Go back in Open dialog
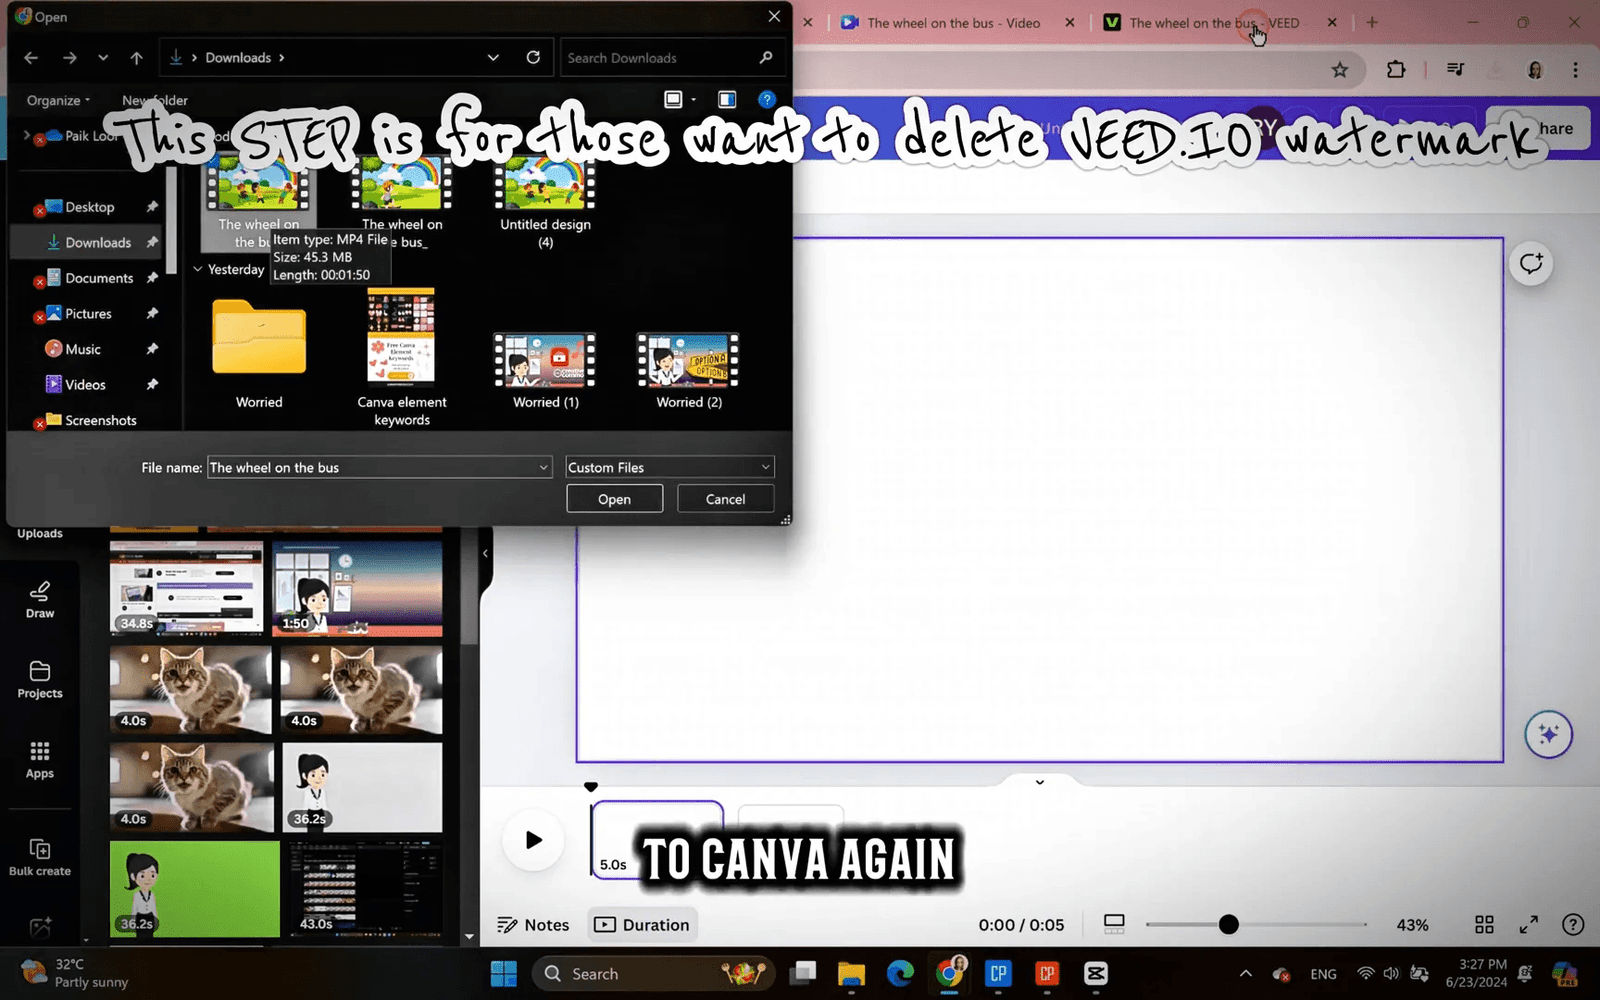The height and width of the screenshot is (1000, 1600). tap(31, 58)
